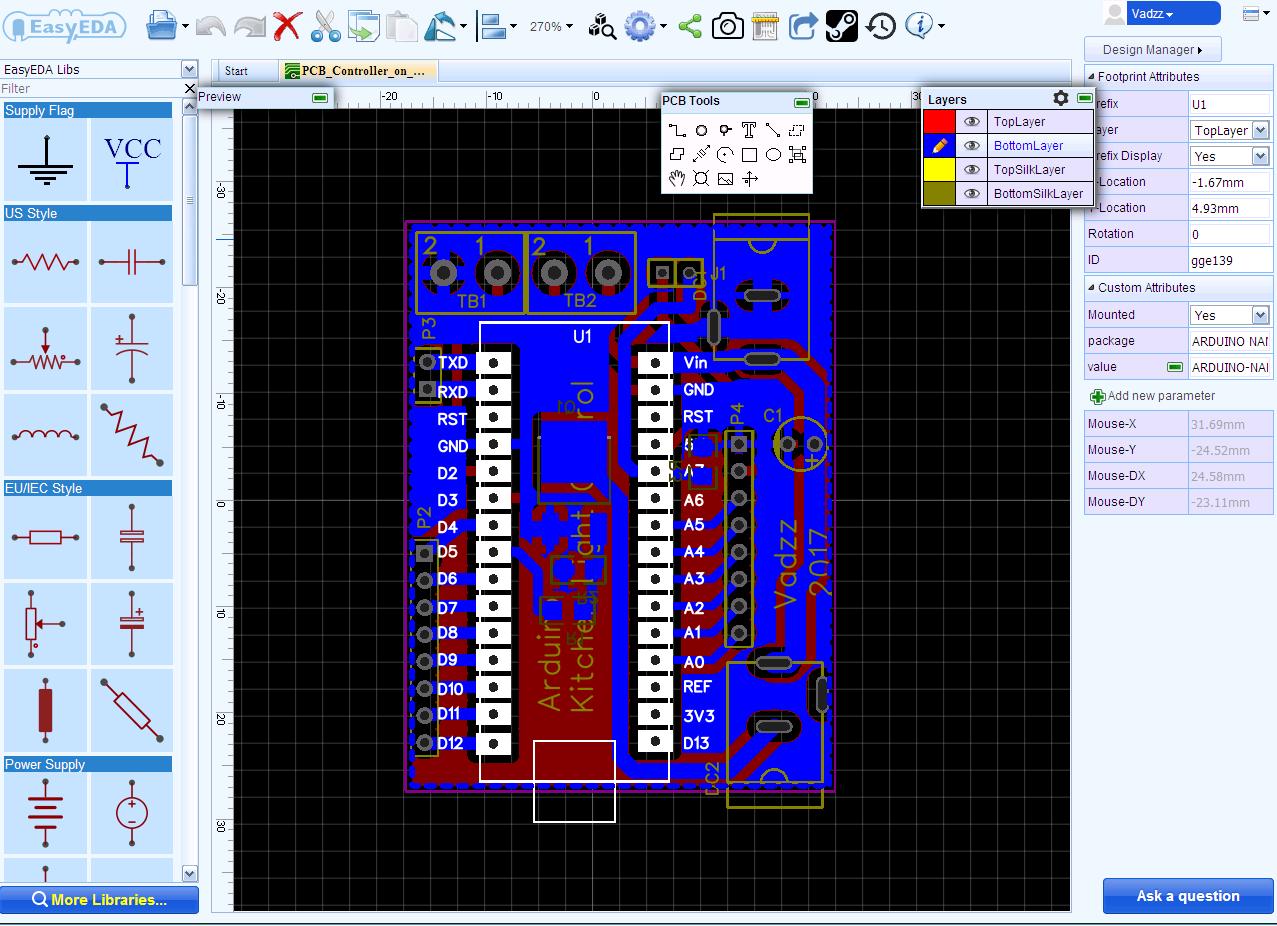
Task: Open the rotate/flip dropdown arrow
Action: 463,27
